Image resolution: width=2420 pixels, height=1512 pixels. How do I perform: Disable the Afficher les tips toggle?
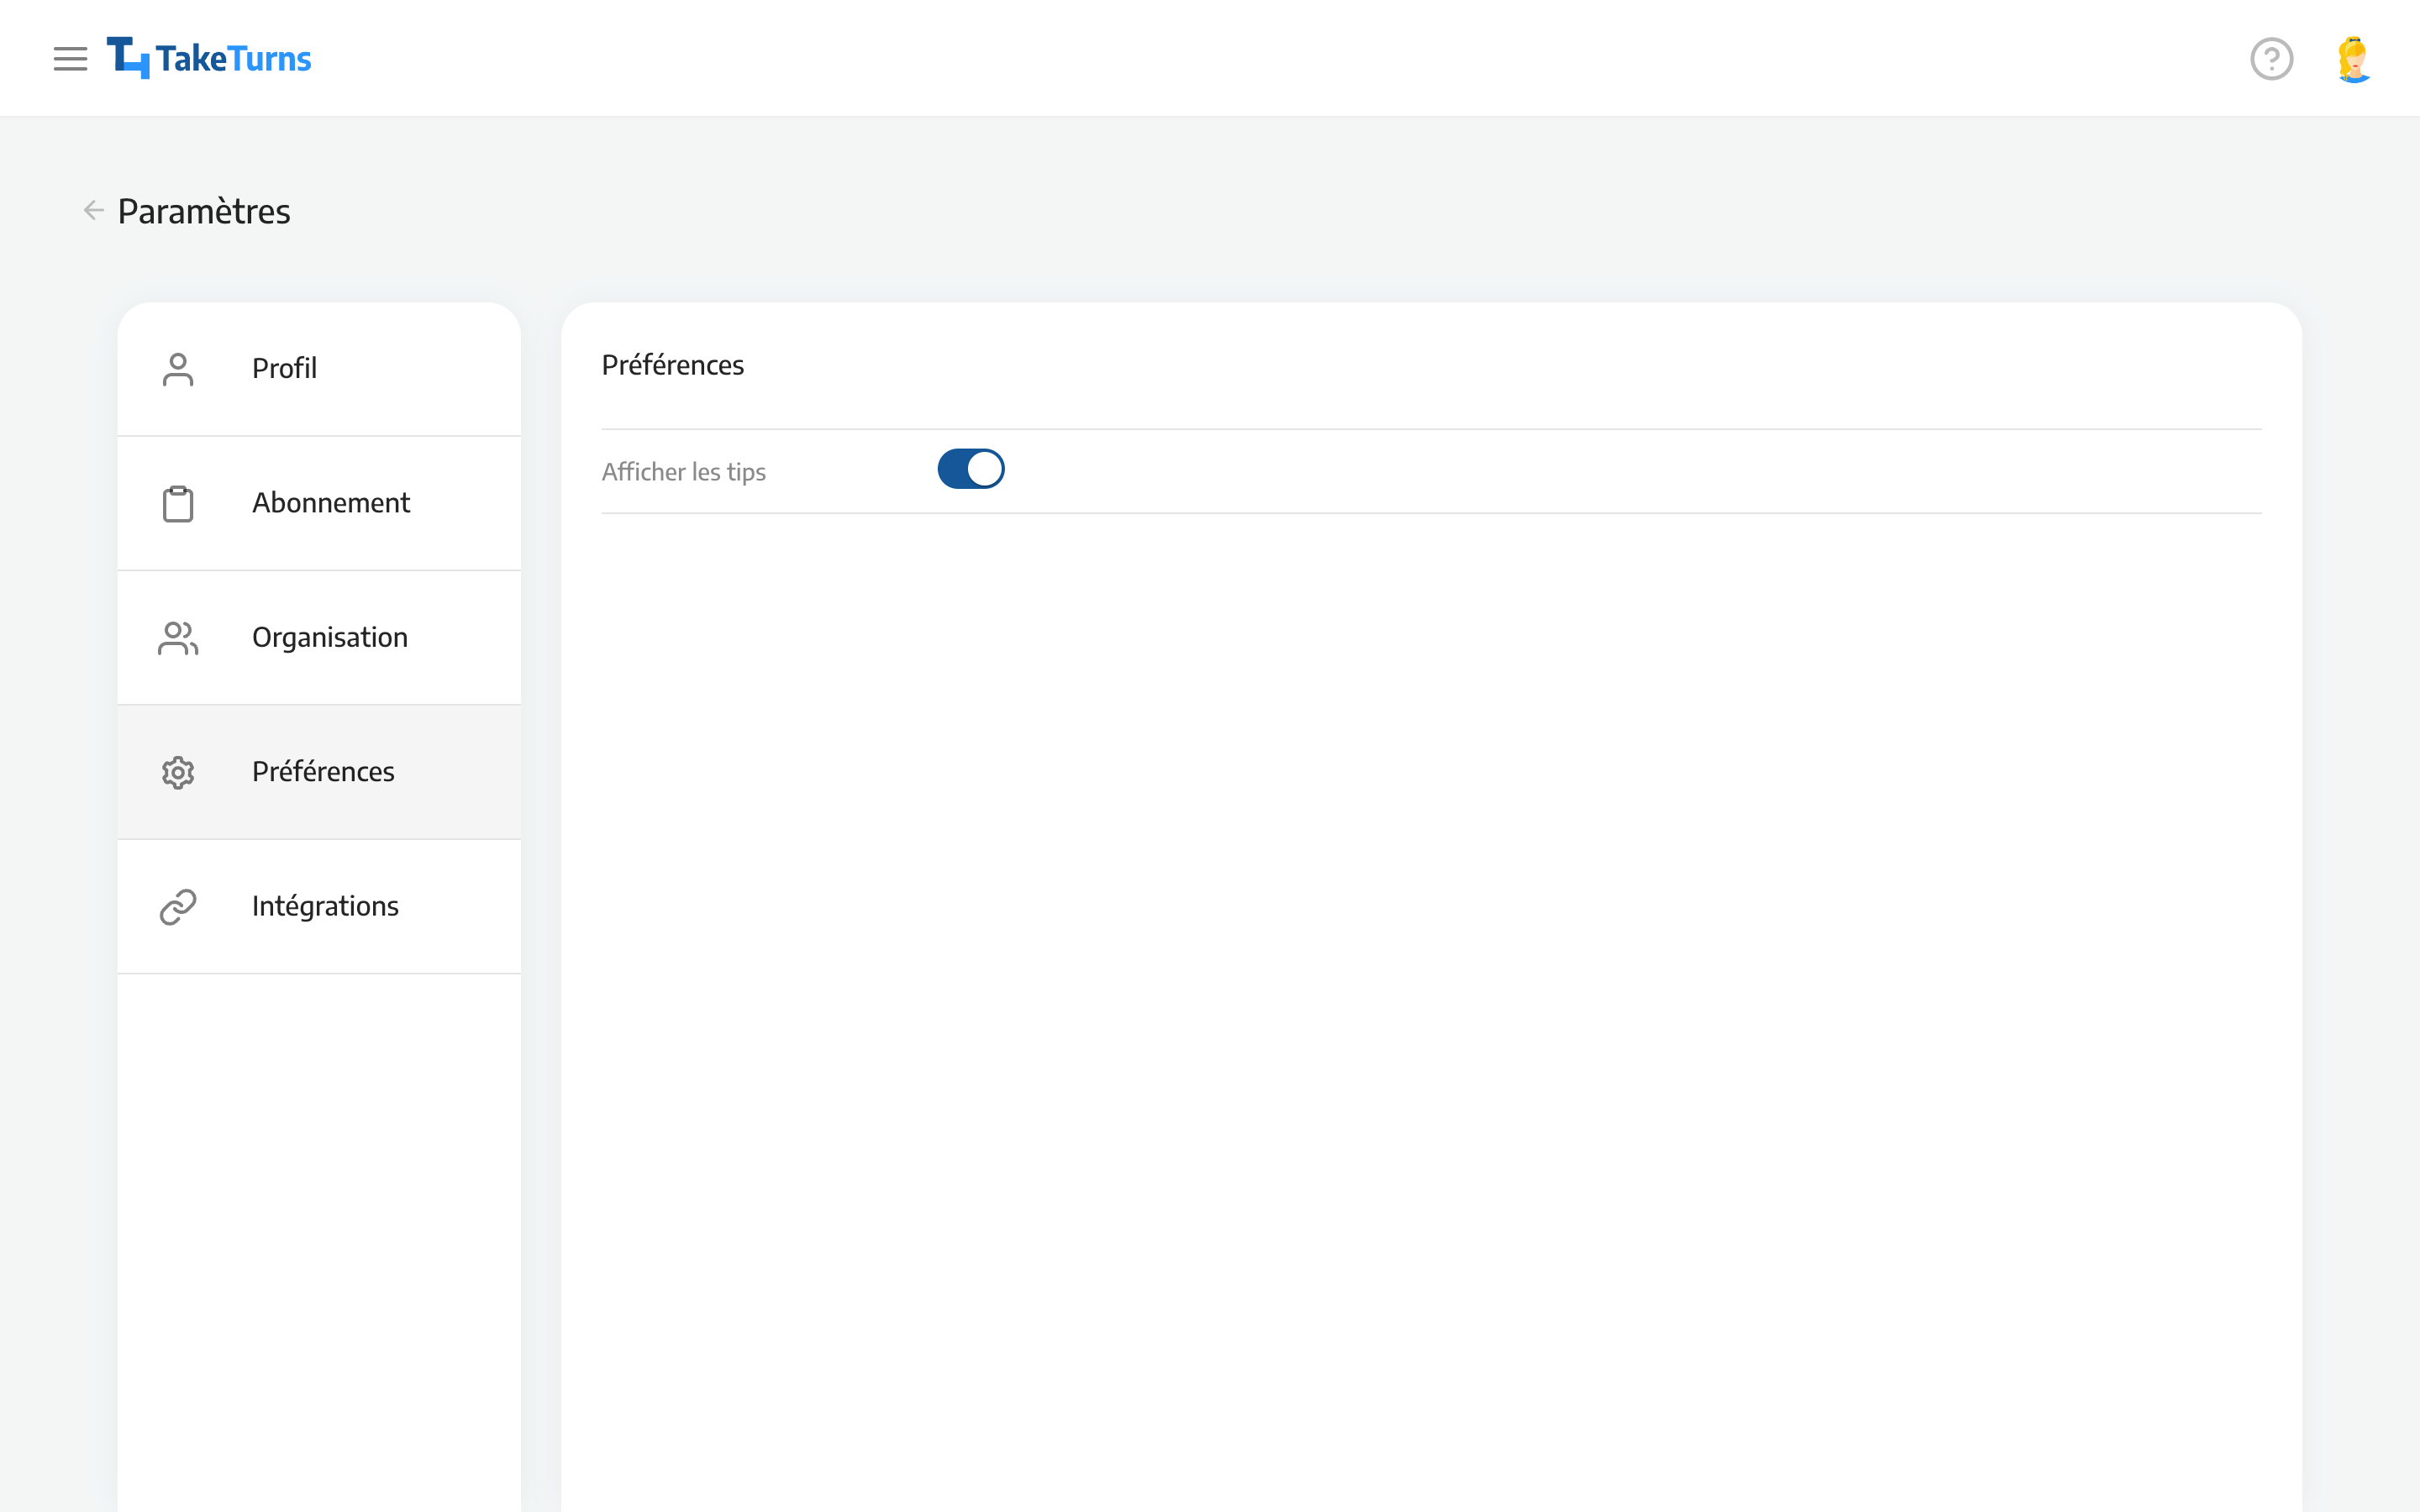pyautogui.click(x=971, y=469)
